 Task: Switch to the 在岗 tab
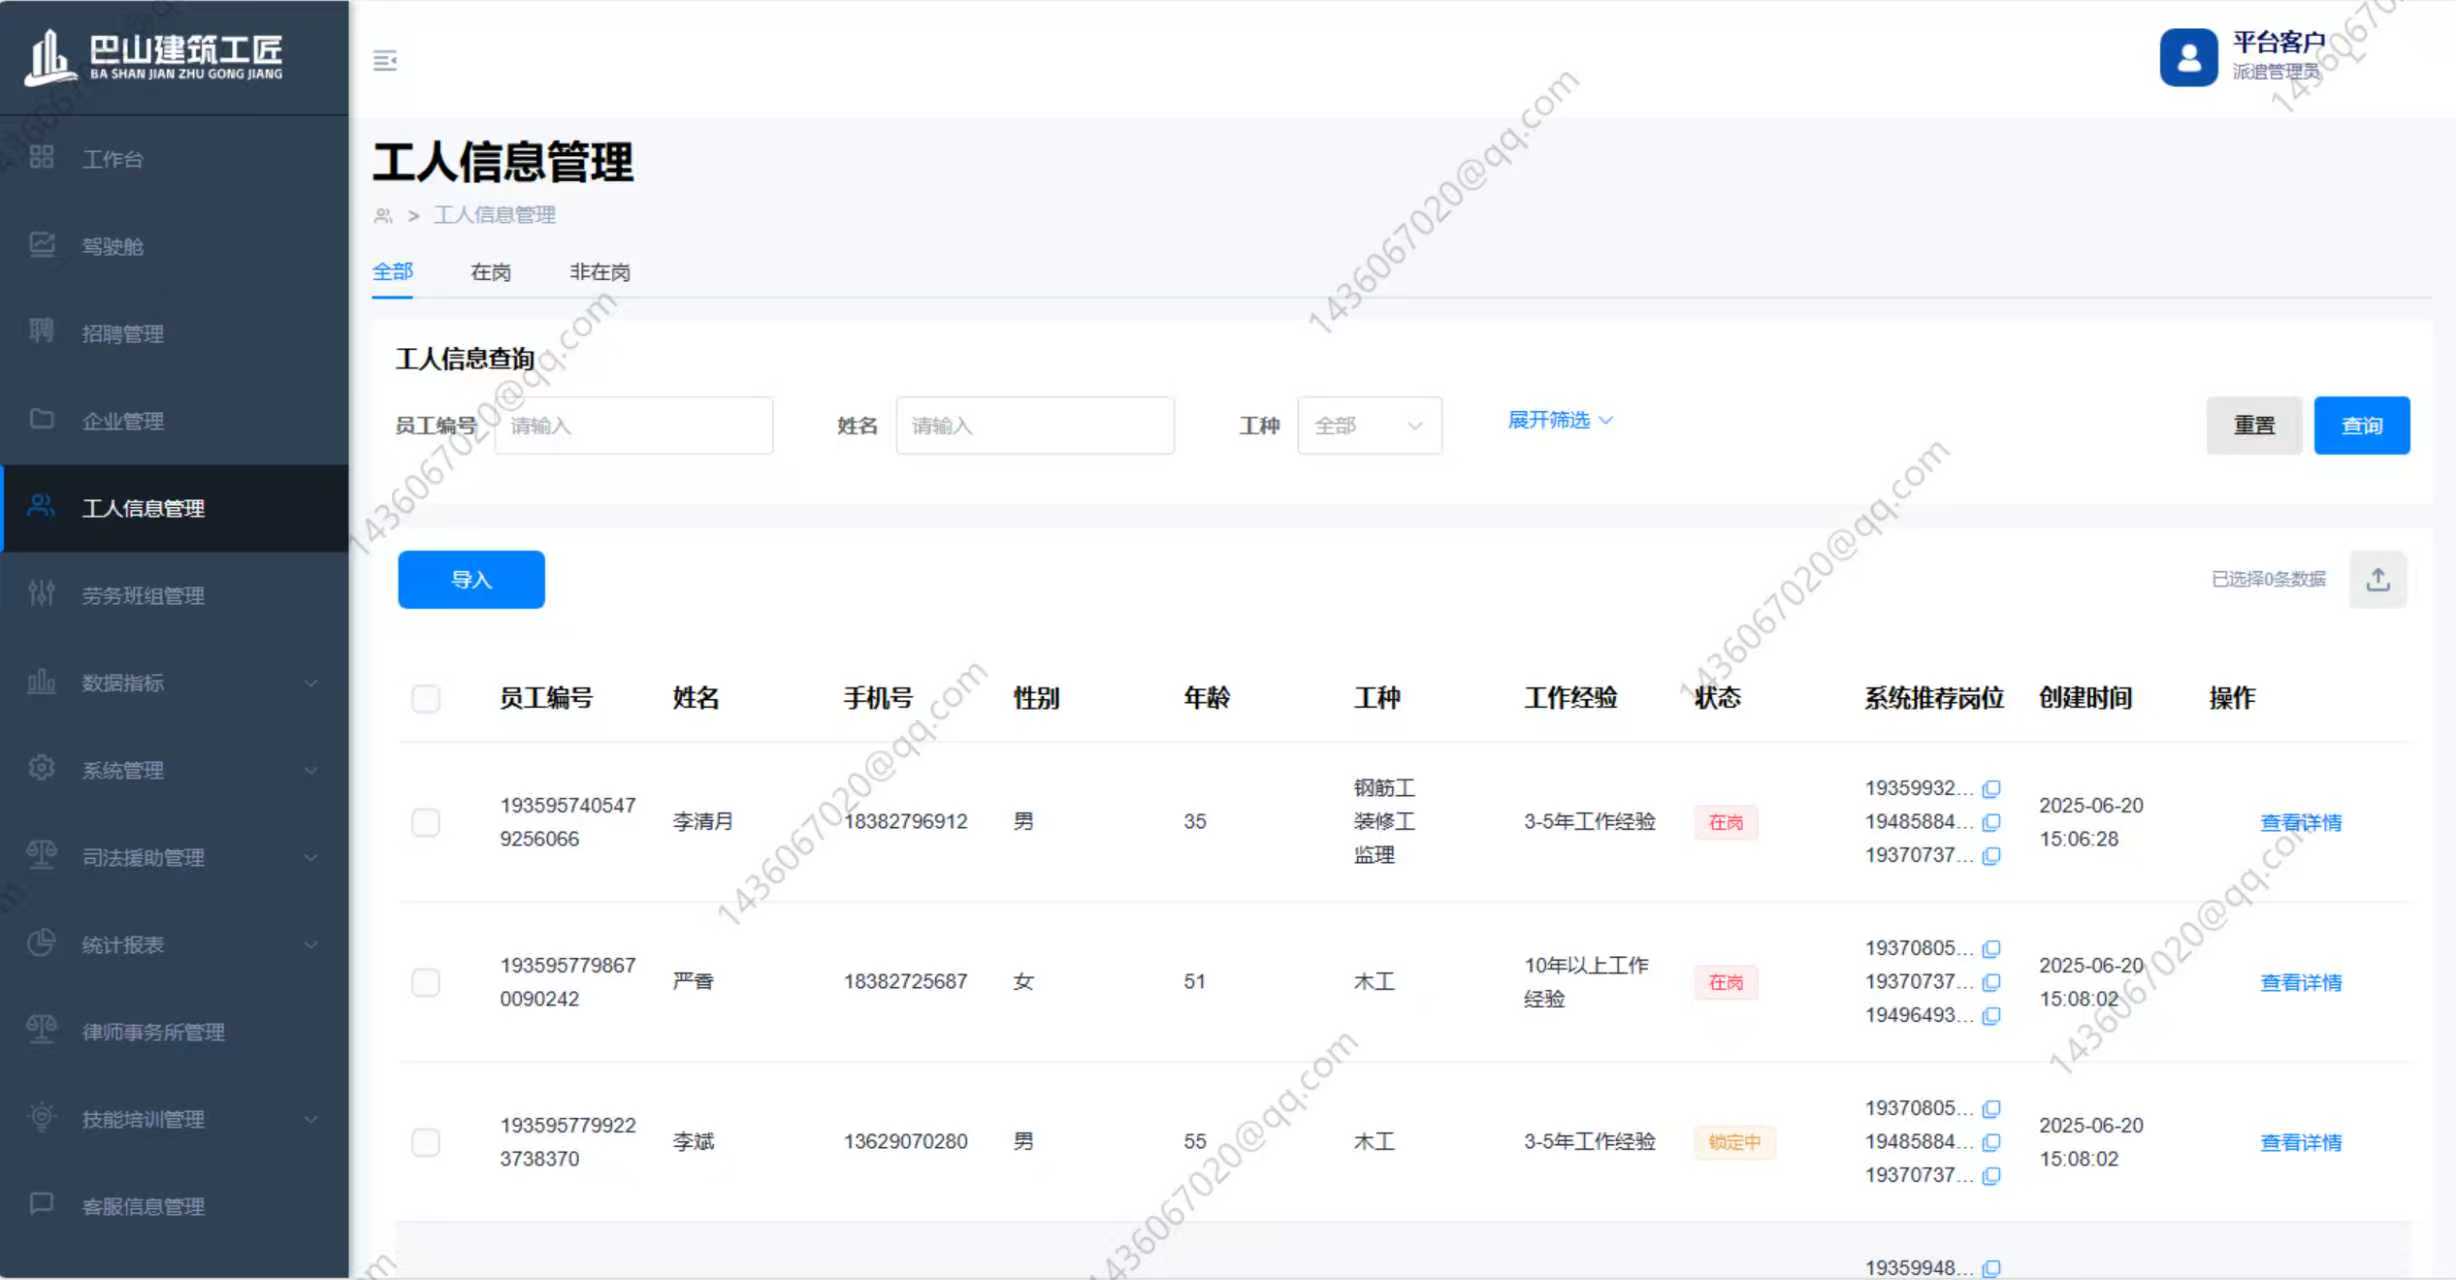[x=490, y=272]
